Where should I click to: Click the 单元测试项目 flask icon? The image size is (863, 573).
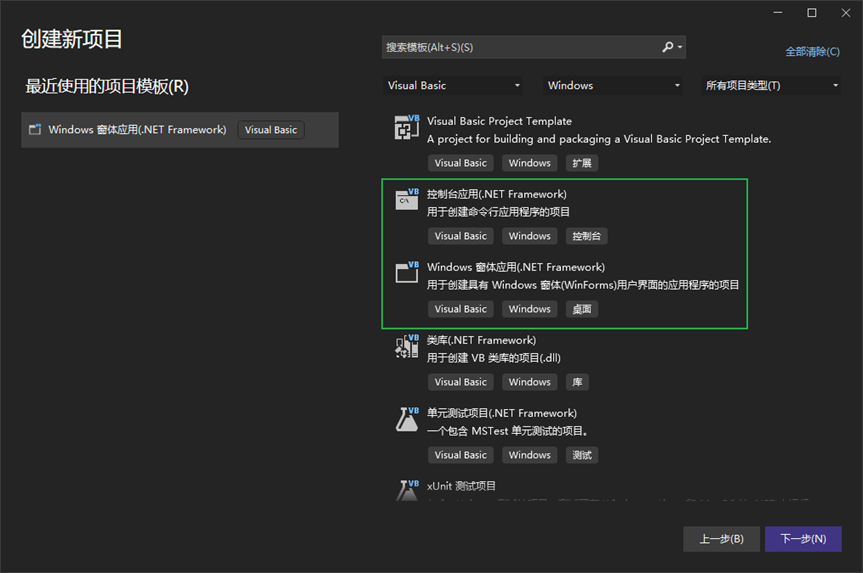pyautogui.click(x=407, y=419)
